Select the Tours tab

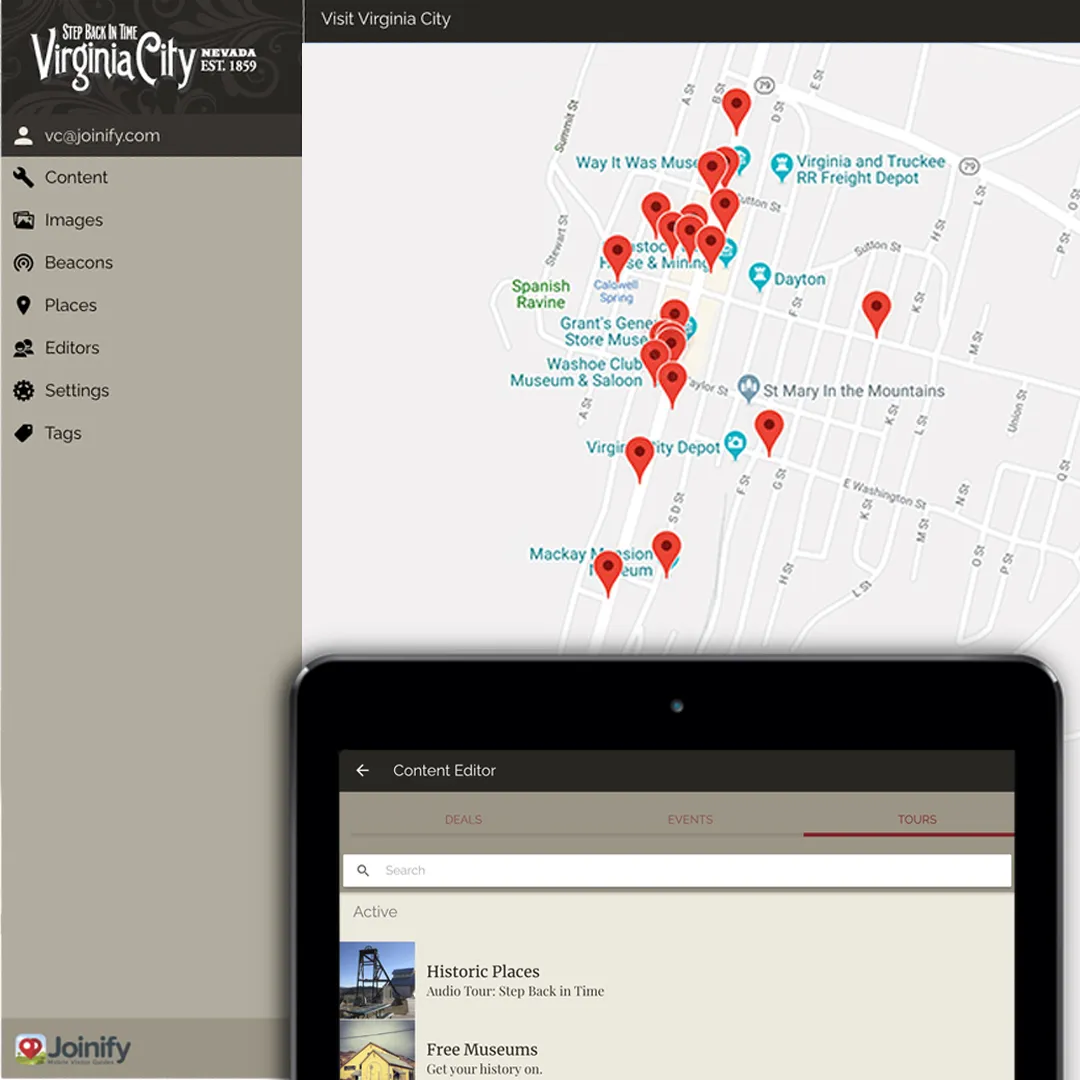coord(916,819)
